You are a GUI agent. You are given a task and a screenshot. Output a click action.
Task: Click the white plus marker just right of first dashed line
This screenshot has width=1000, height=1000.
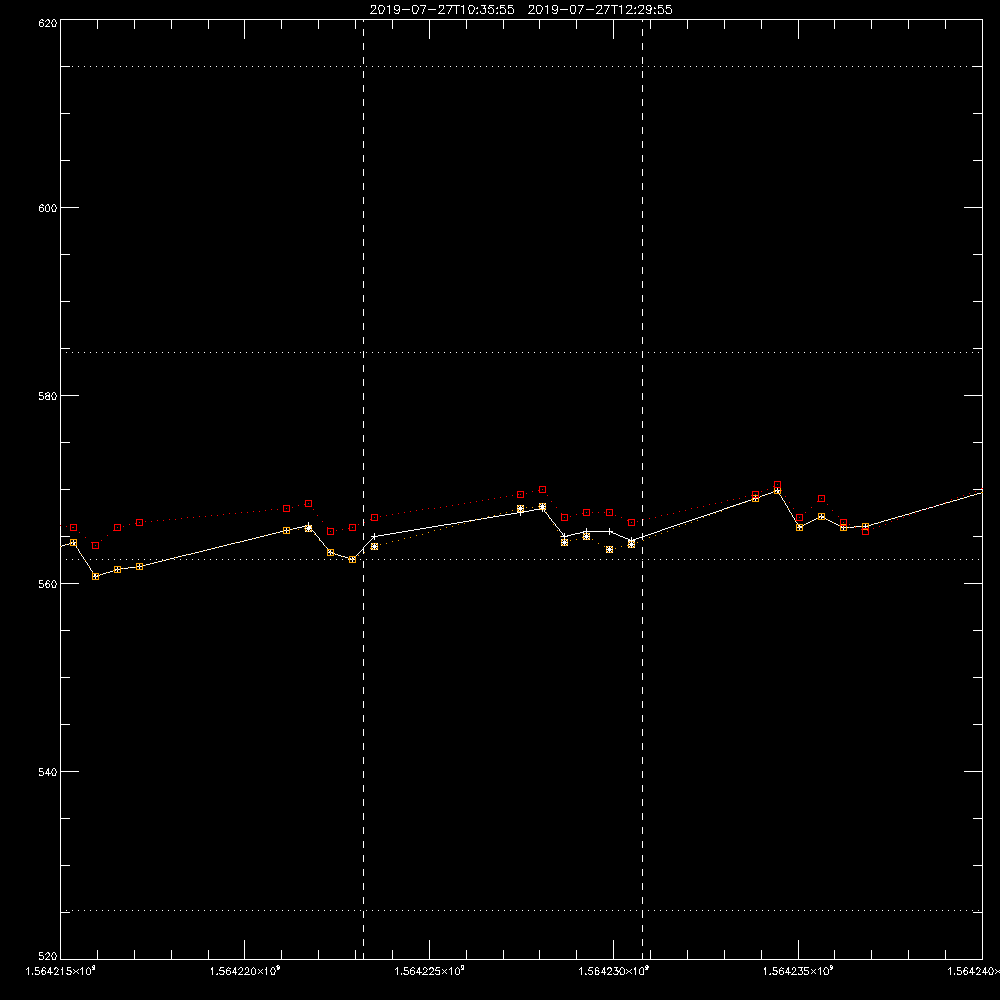coord(374,536)
